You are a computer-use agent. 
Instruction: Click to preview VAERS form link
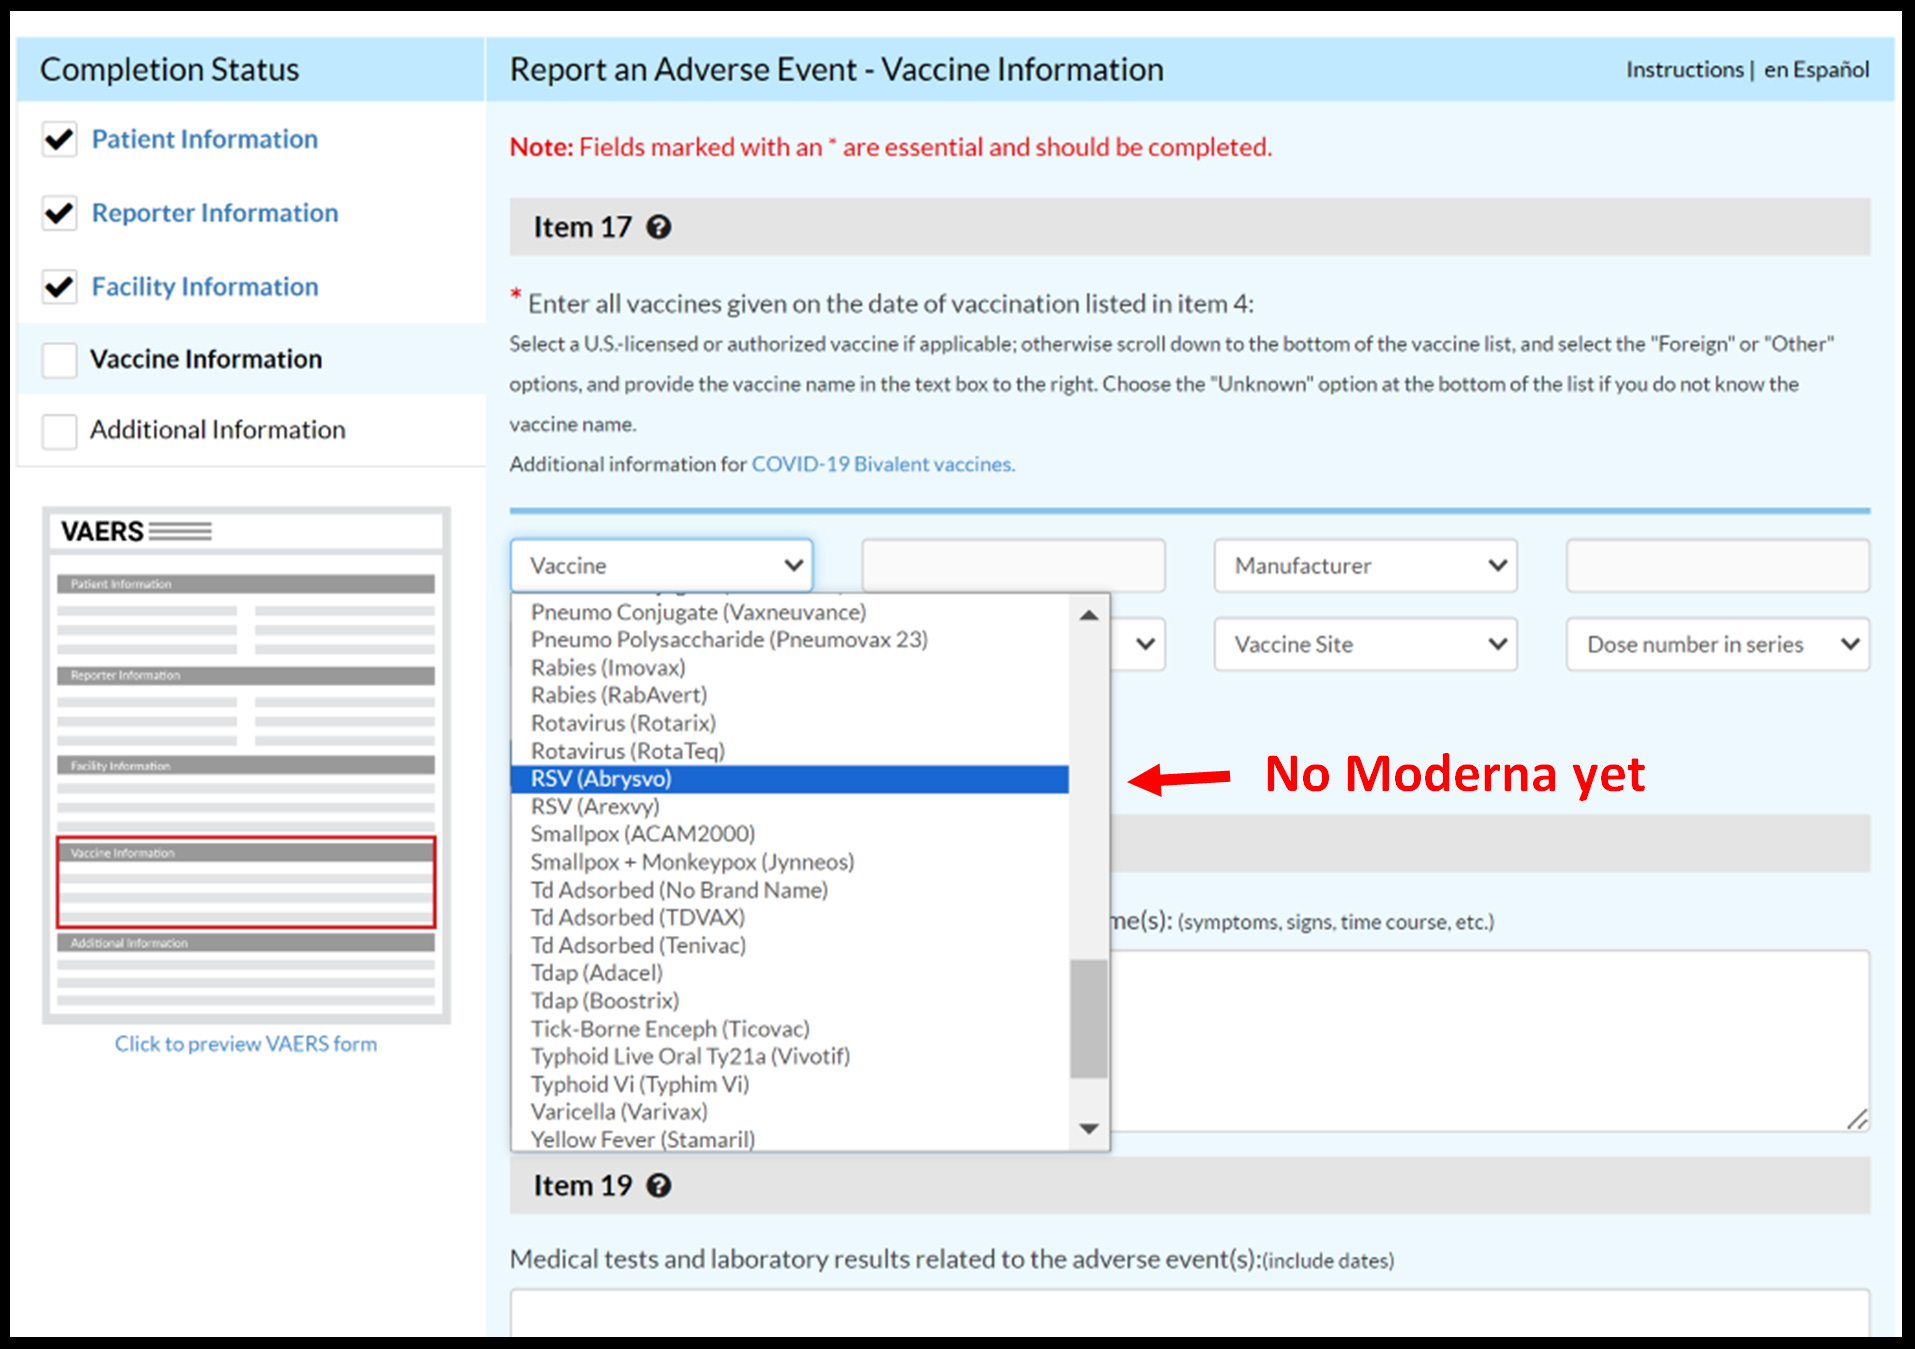[246, 1044]
